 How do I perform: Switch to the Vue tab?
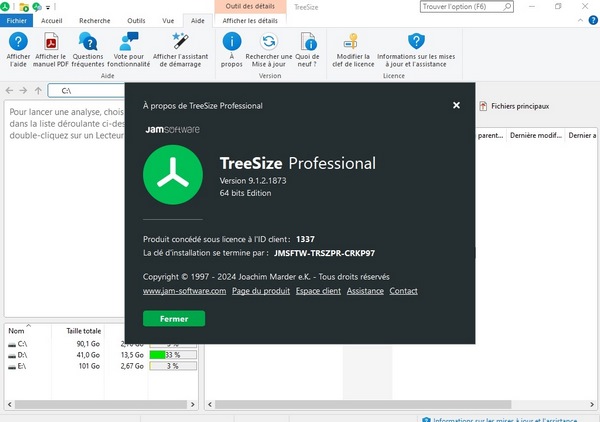click(168, 21)
